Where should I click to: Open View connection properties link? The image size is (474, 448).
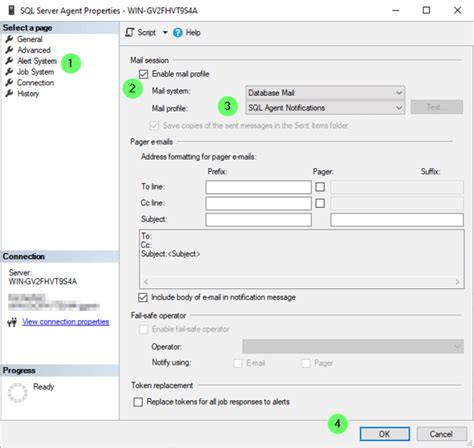click(66, 322)
